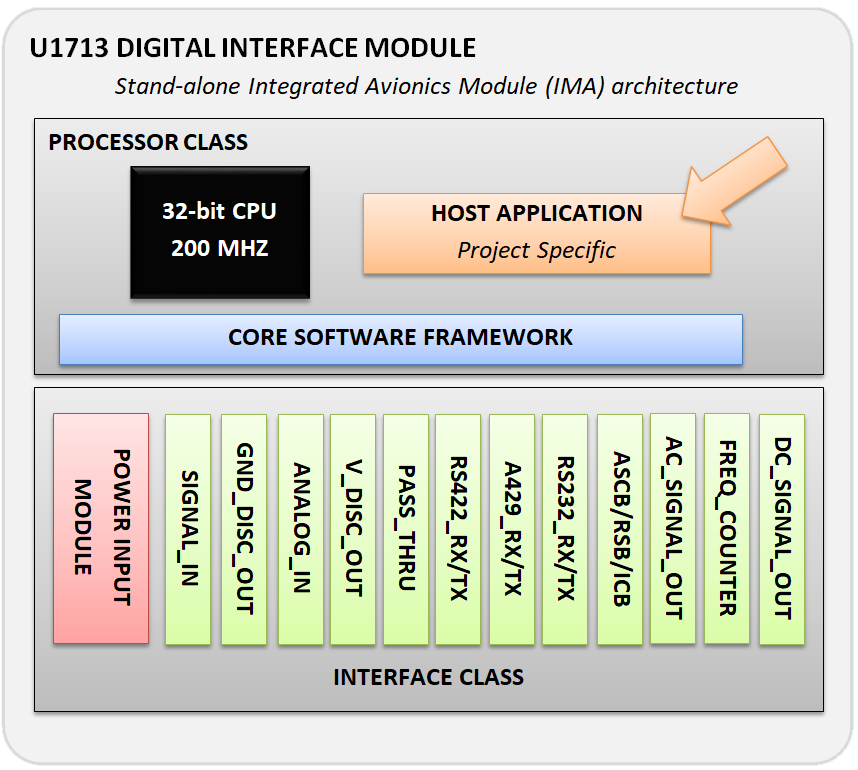Viewport: 858px width, 770px height.
Task: Click the PASS_THRU interface bar
Action: click(406, 529)
